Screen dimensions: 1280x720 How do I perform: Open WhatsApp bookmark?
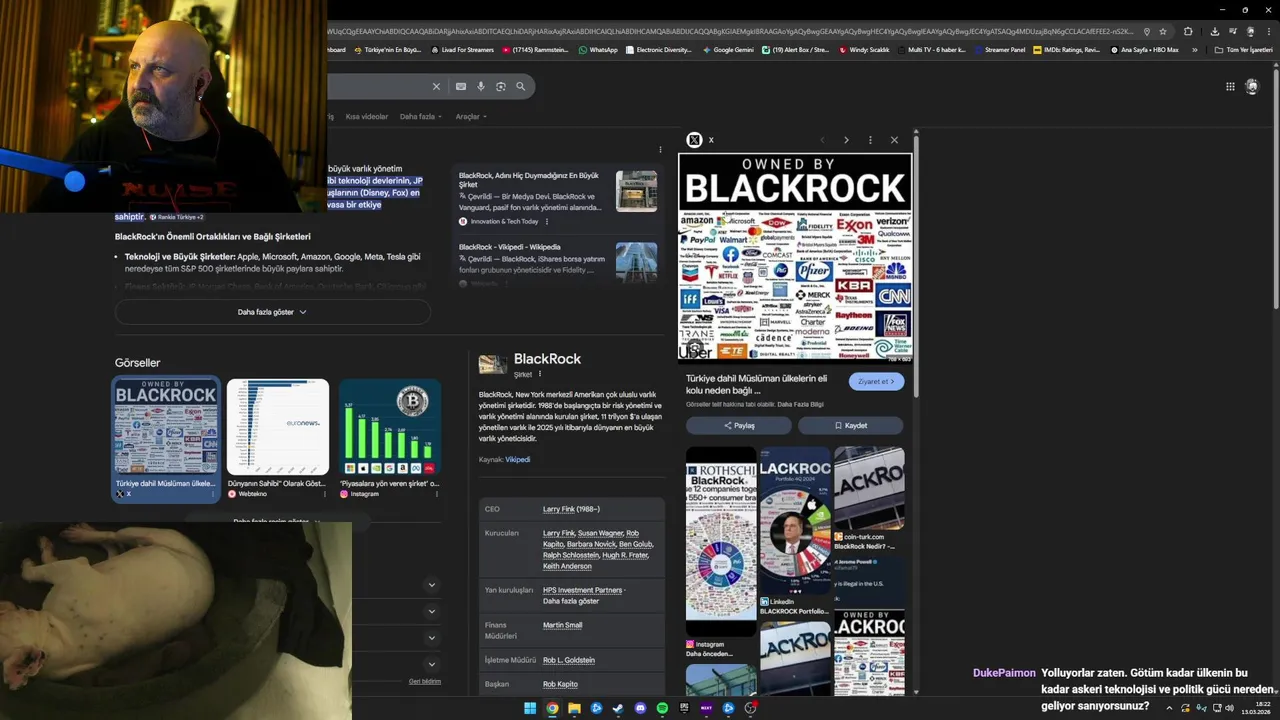point(598,49)
